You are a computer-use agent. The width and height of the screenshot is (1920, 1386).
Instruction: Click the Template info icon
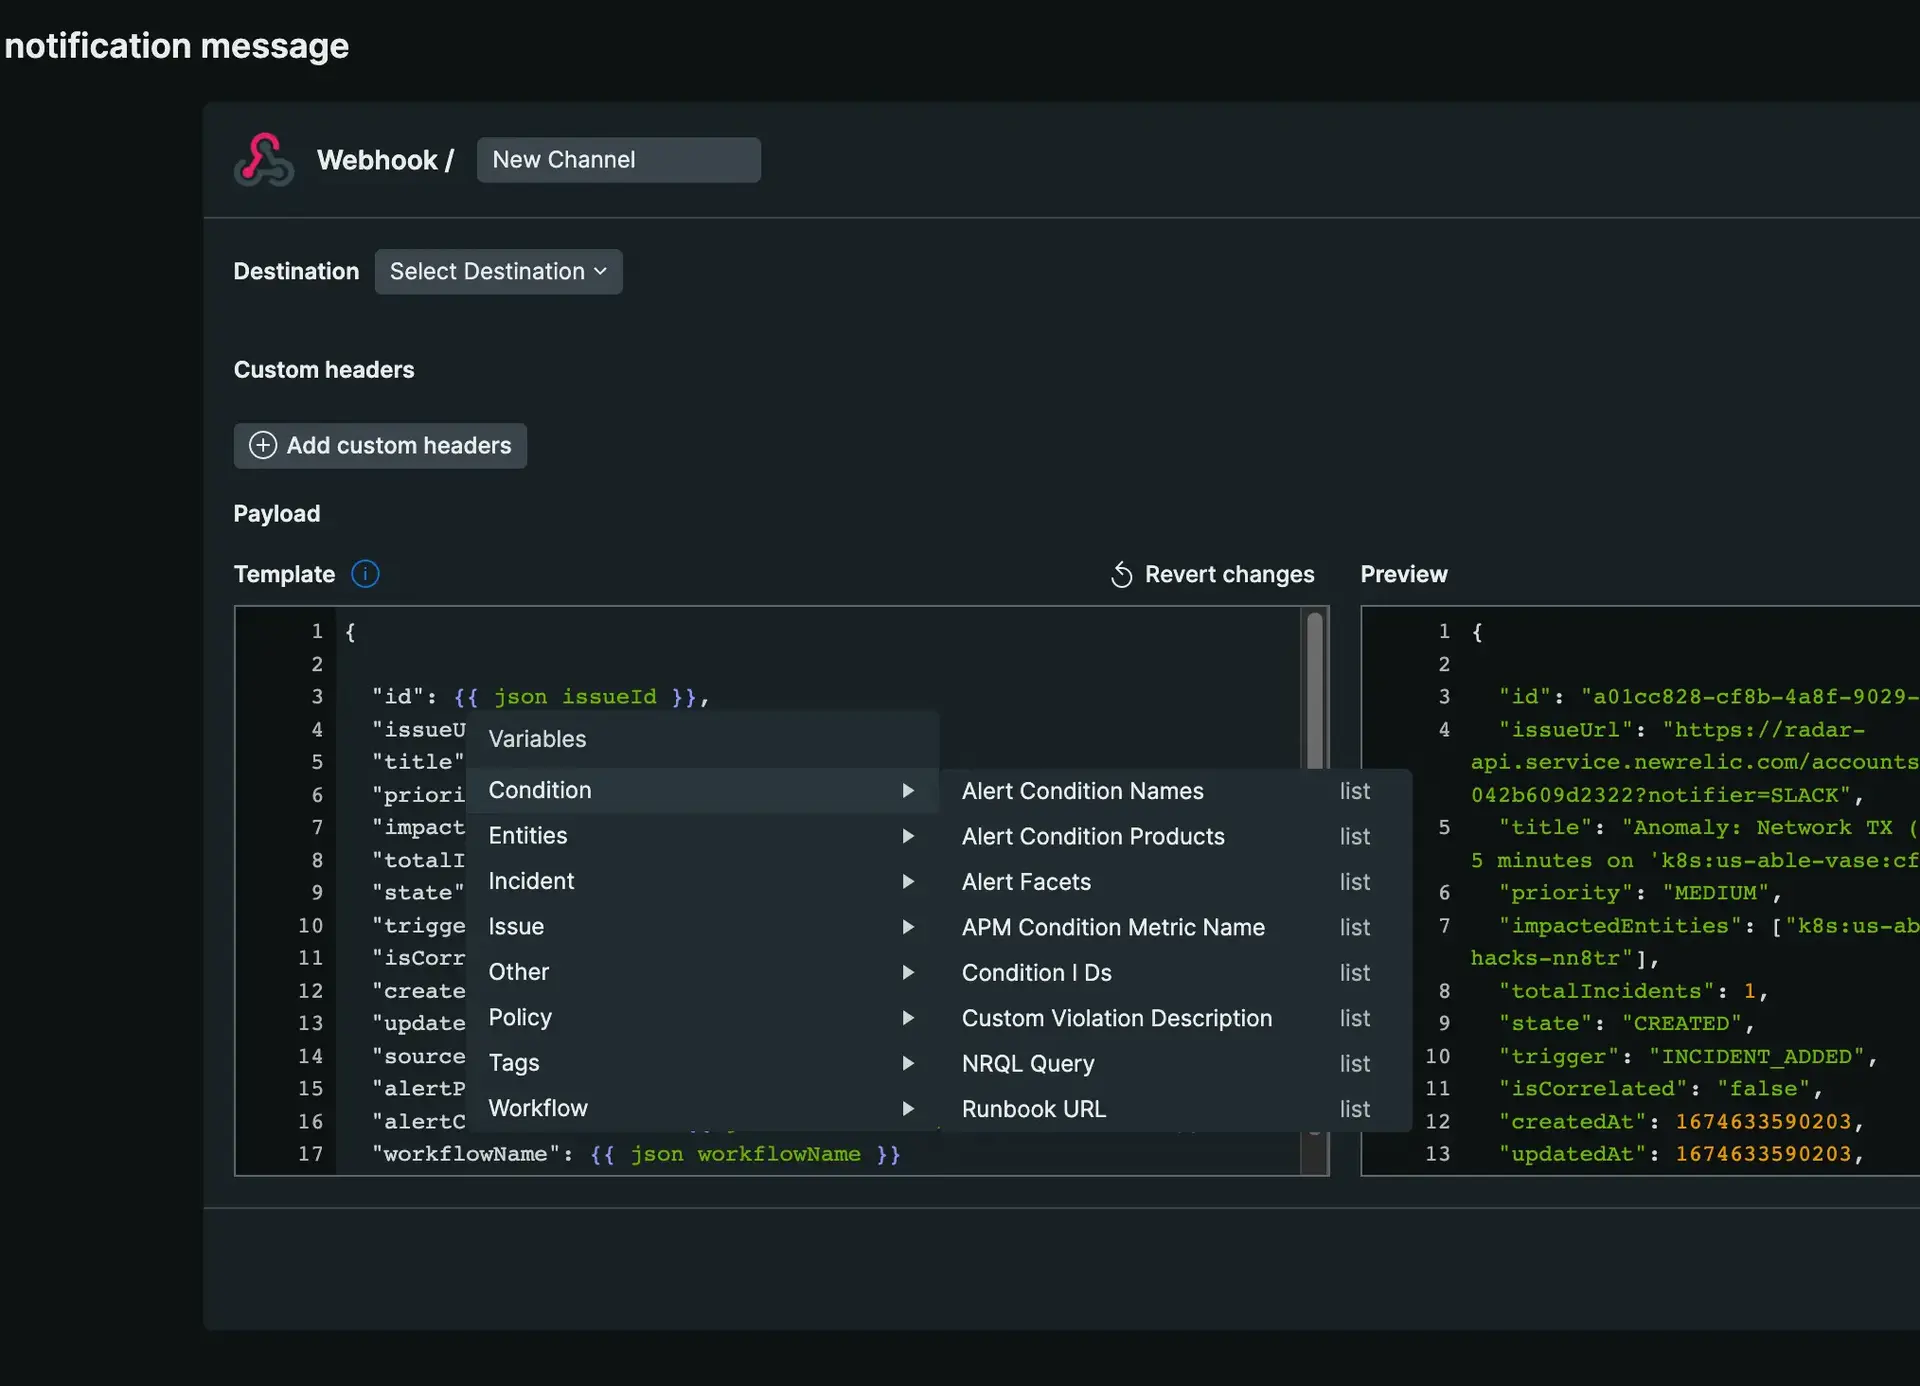click(365, 574)
